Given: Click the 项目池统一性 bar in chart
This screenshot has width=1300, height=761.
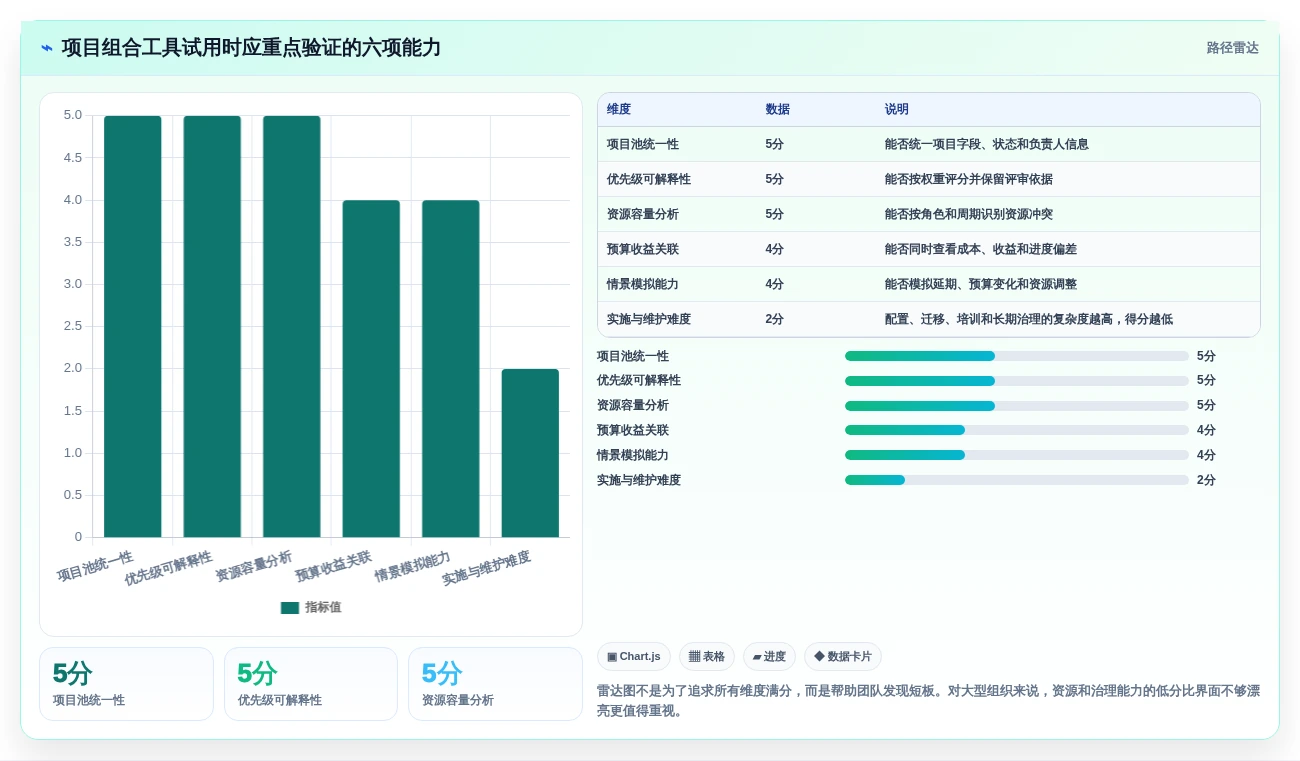Looking at the screenshot, I should click(x=133, y=327).
